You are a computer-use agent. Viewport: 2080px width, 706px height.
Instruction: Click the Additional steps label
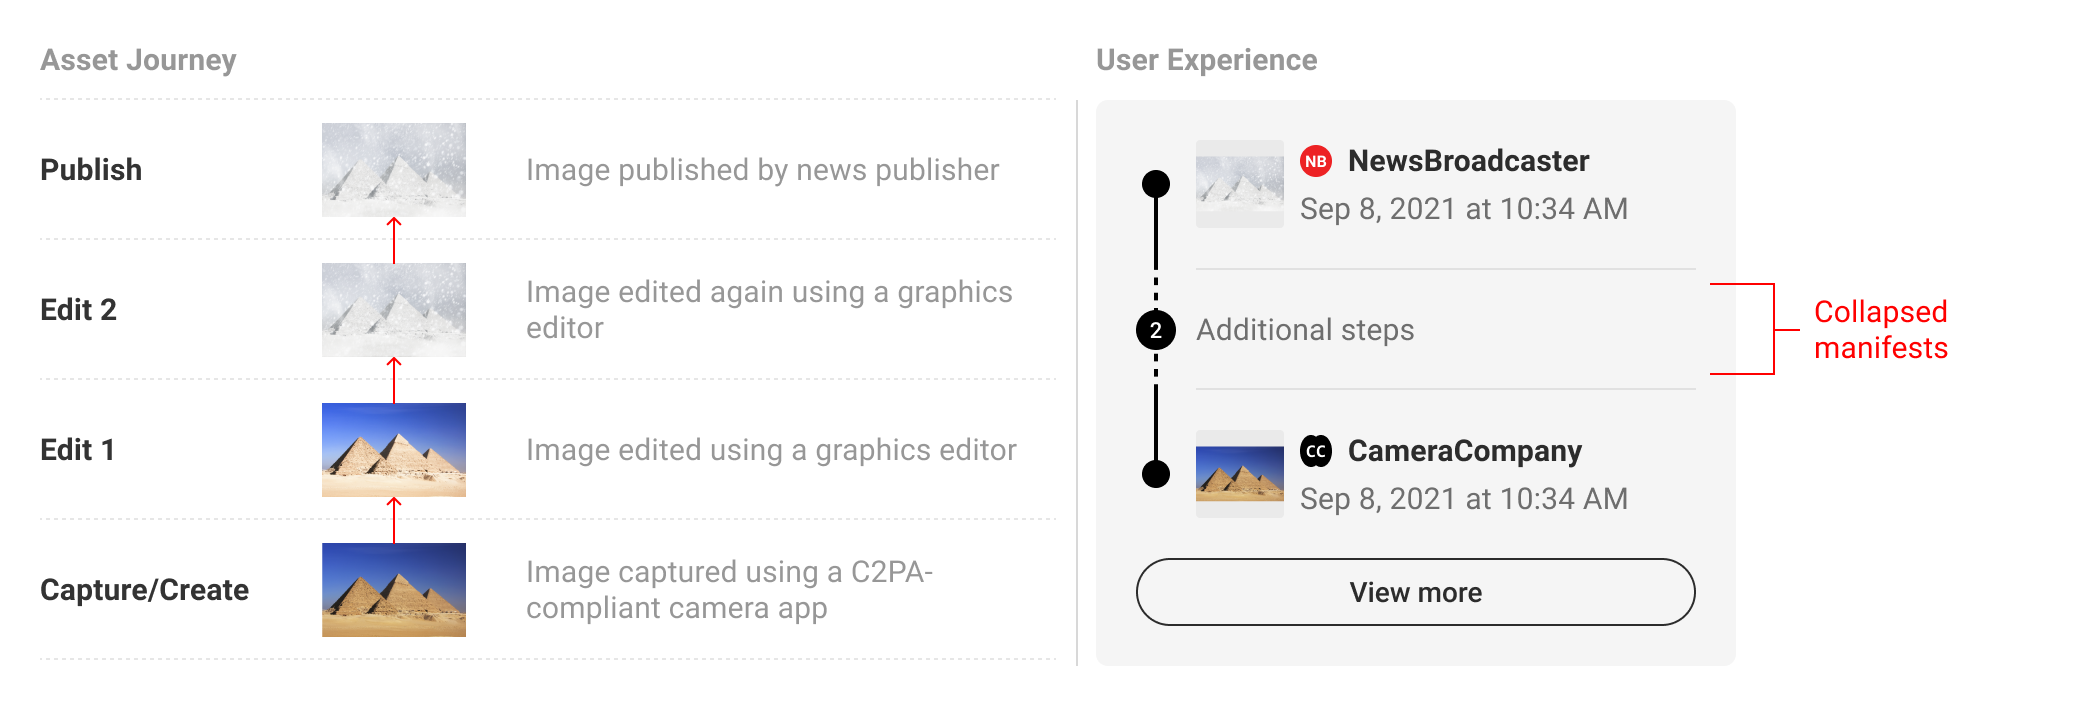click(1305, 330)
